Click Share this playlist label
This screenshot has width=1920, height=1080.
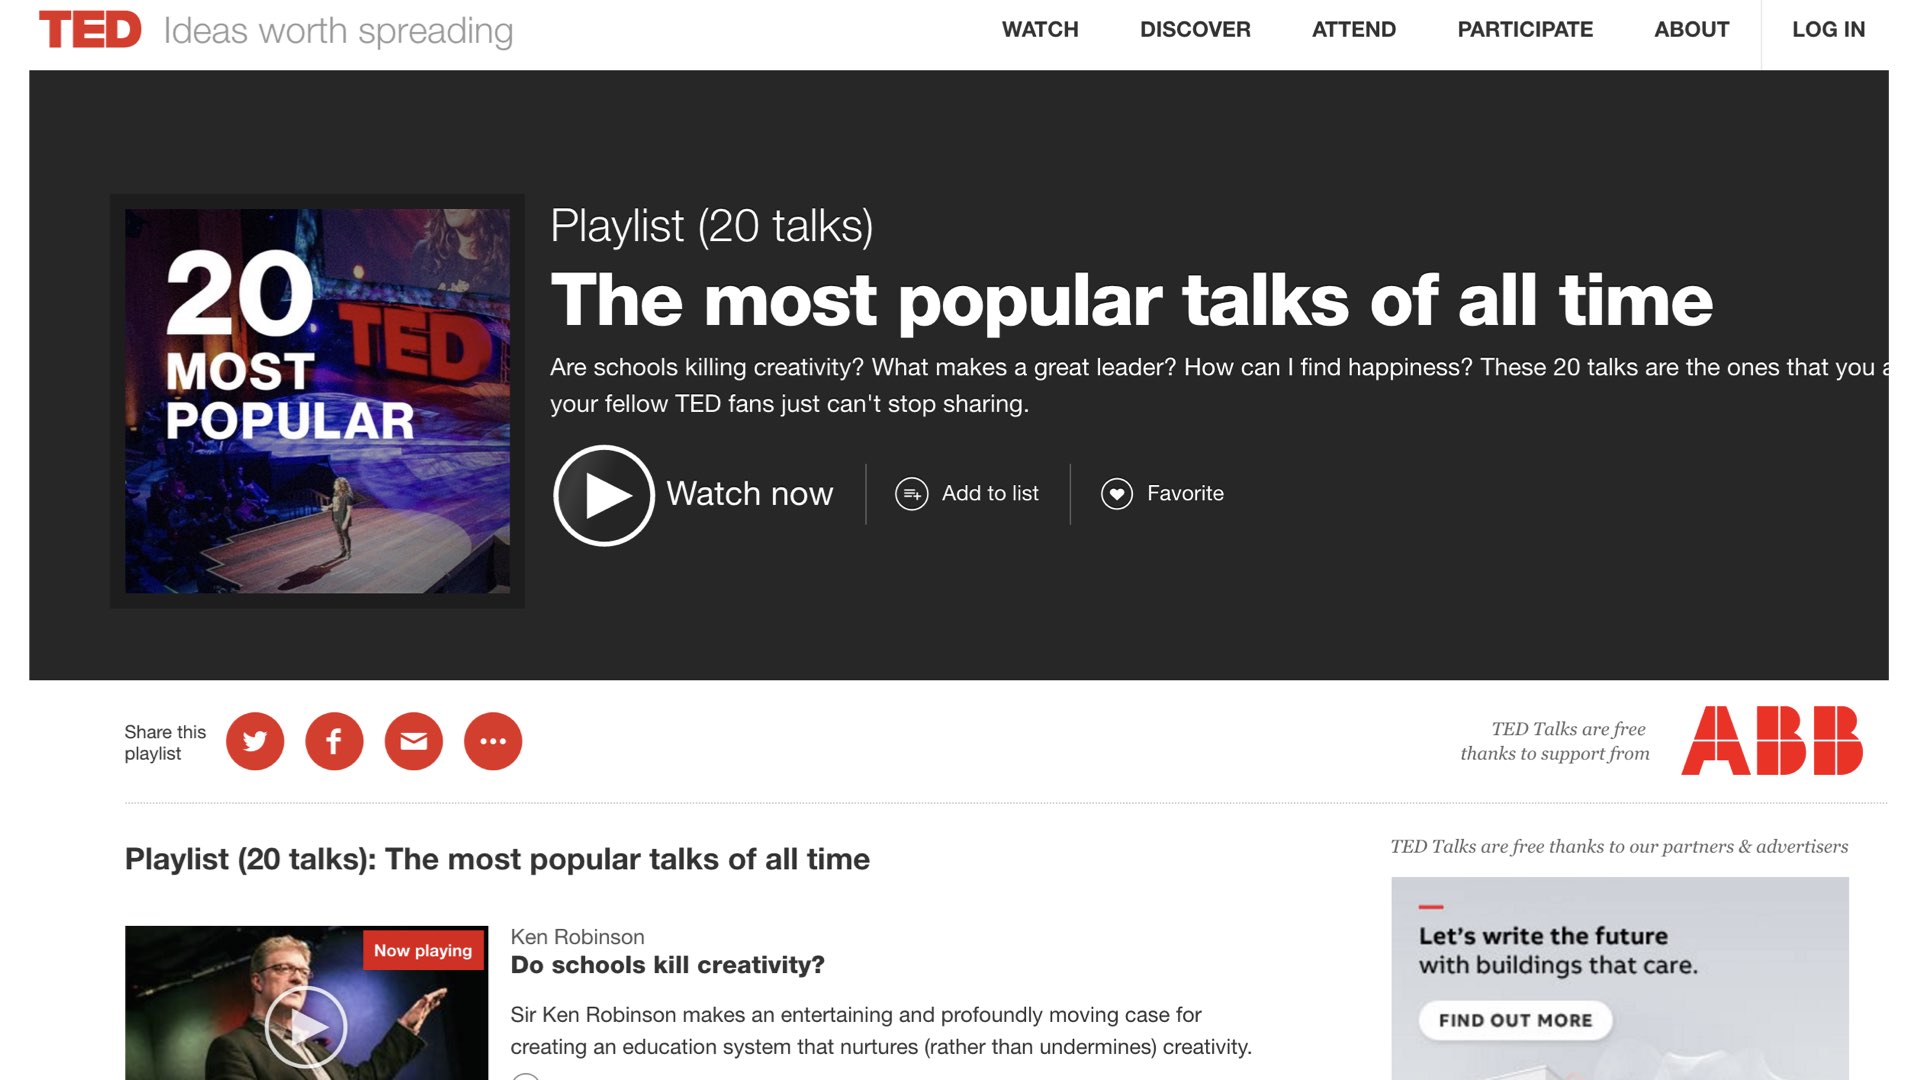click(x=165, y=743)
